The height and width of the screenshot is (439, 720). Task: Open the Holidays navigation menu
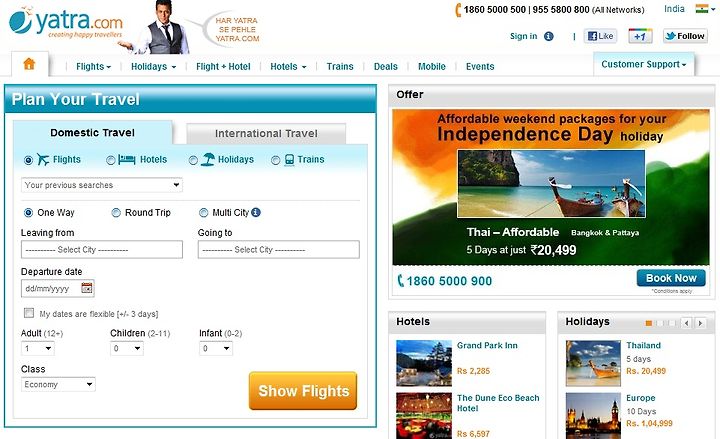pos(153,67)
